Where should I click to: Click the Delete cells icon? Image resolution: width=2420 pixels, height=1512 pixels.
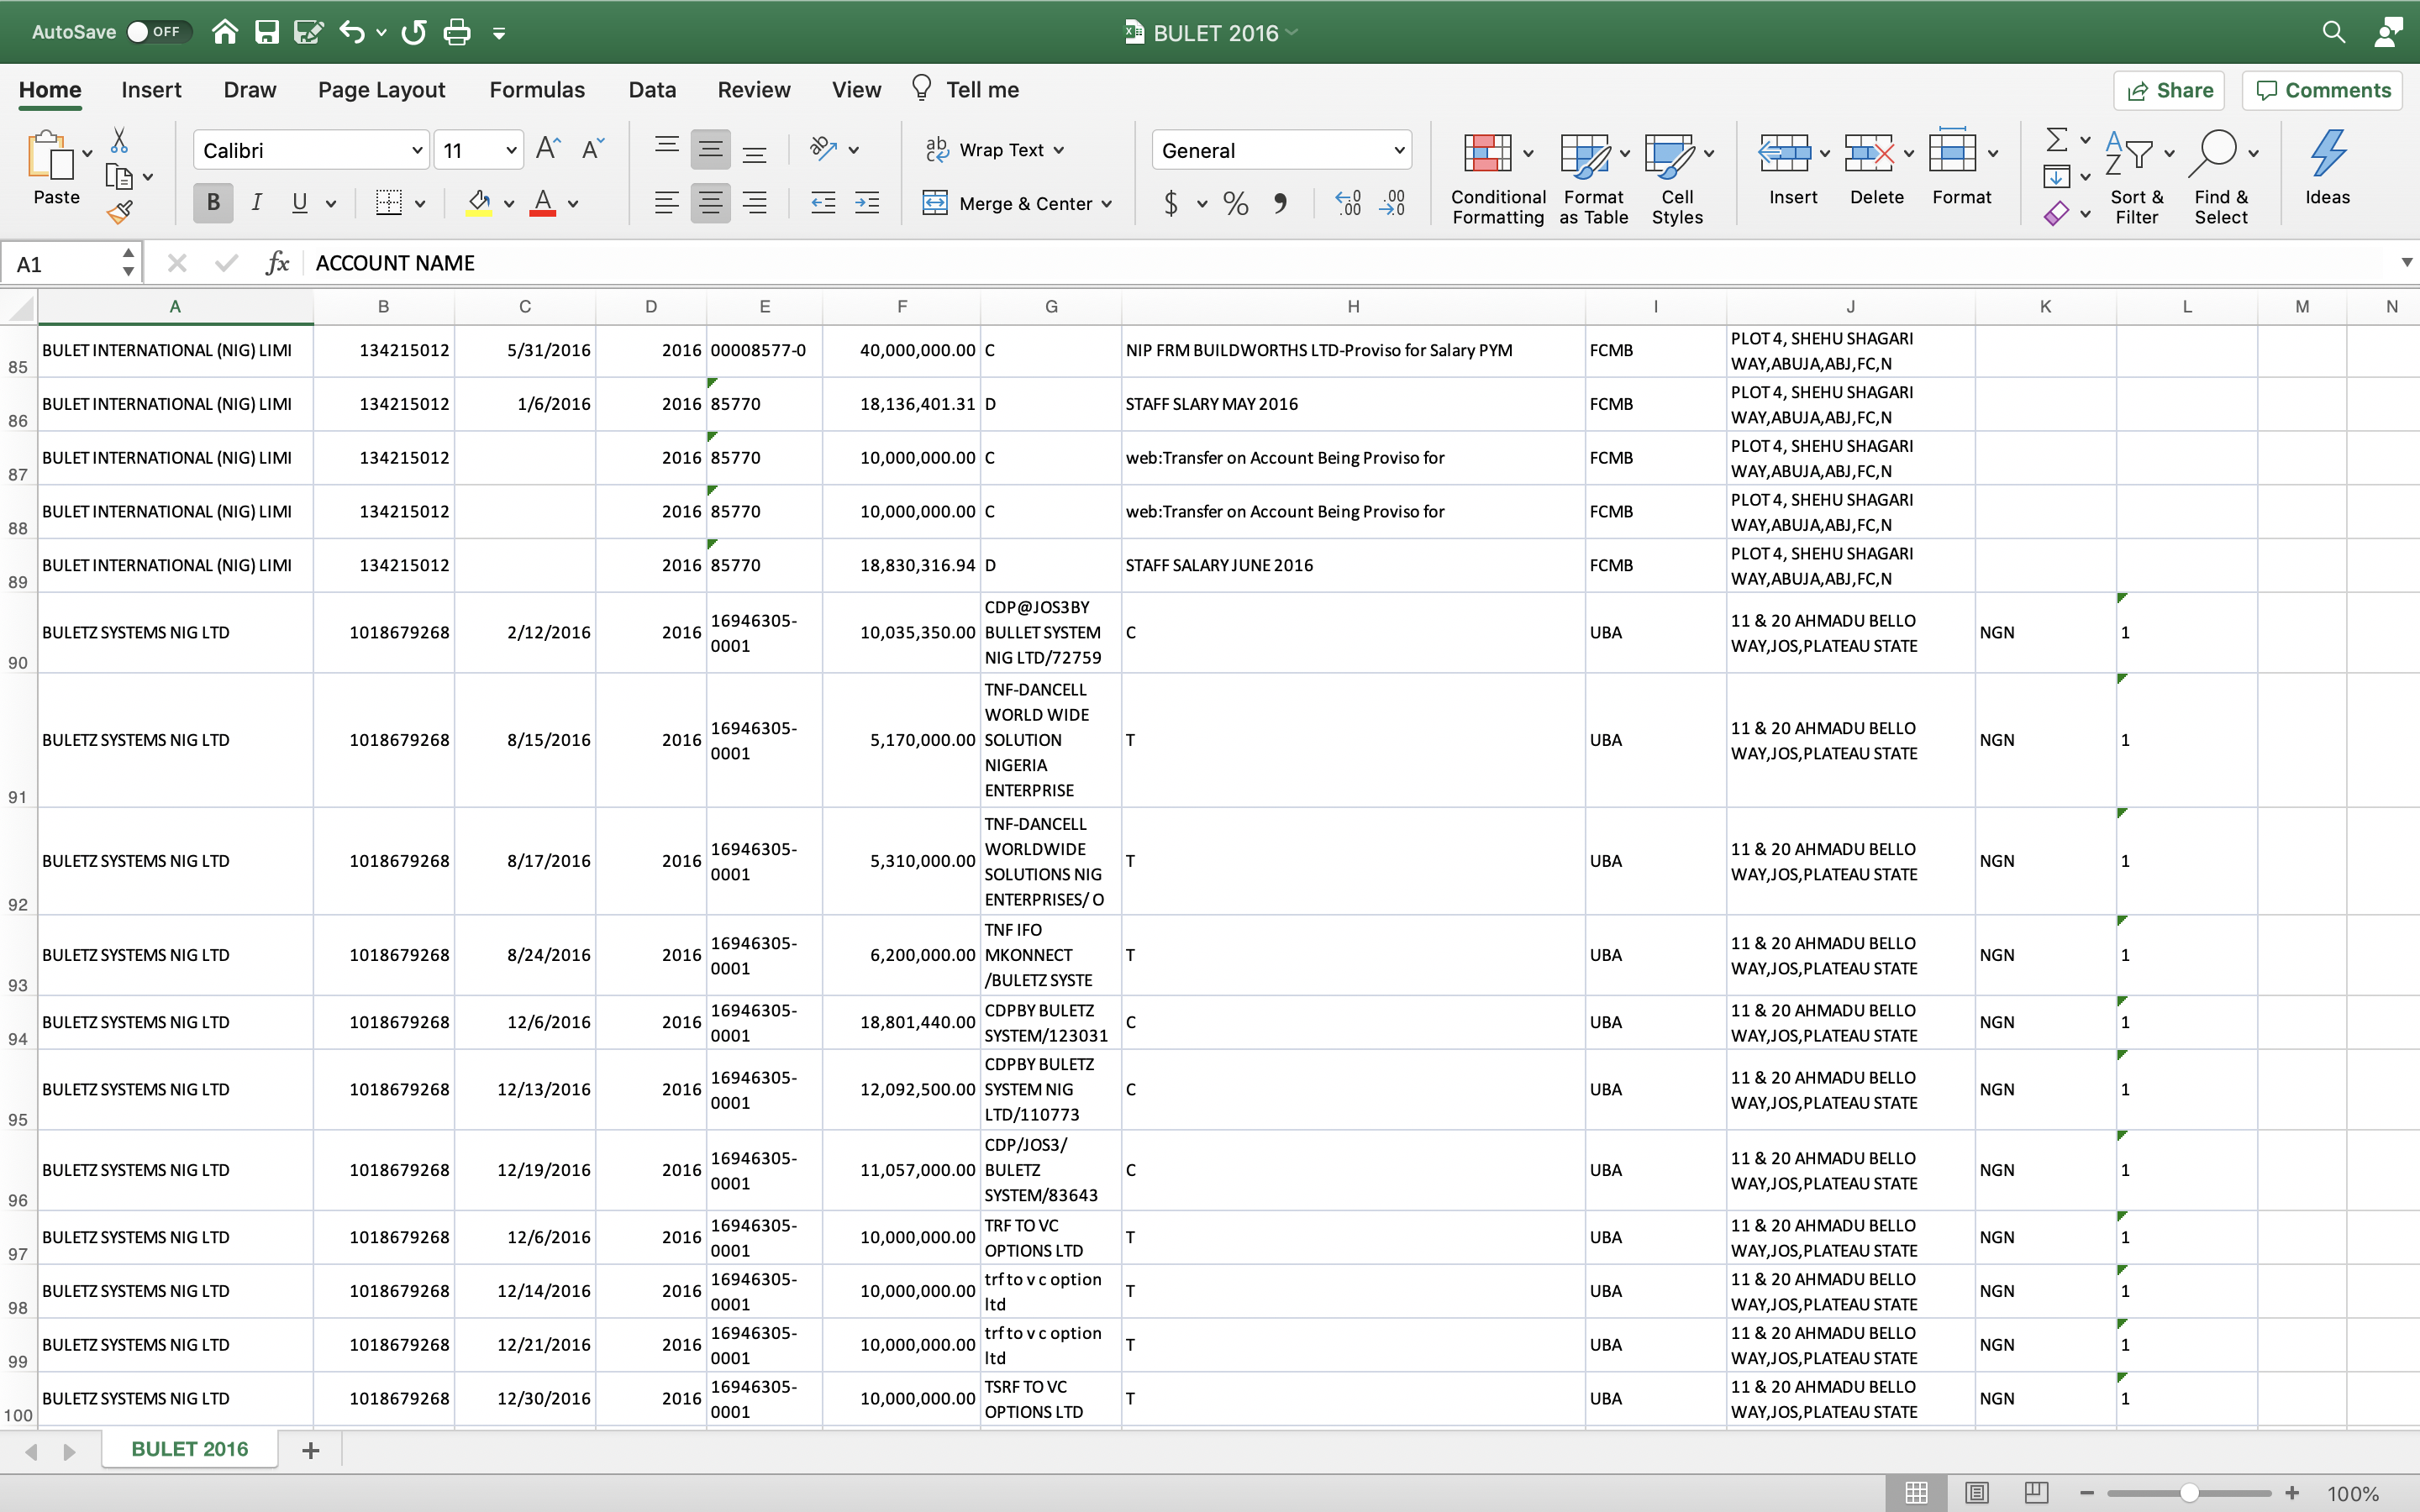coord(1869,153)
